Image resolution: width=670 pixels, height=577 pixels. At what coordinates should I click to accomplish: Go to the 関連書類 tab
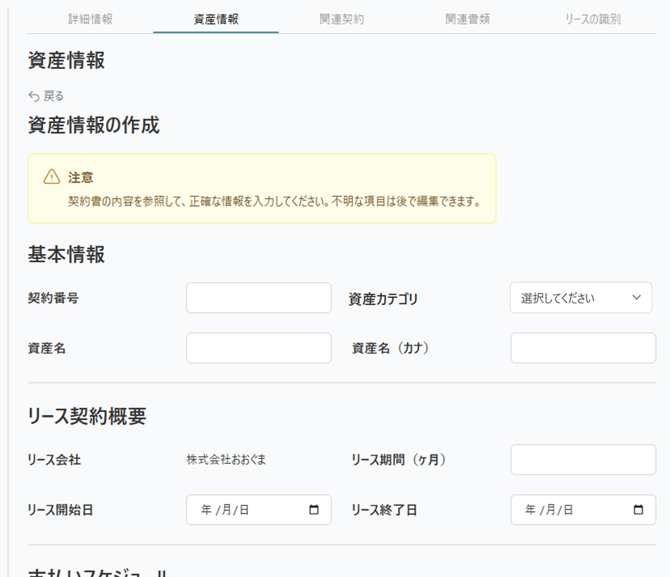tap(467, 19)
